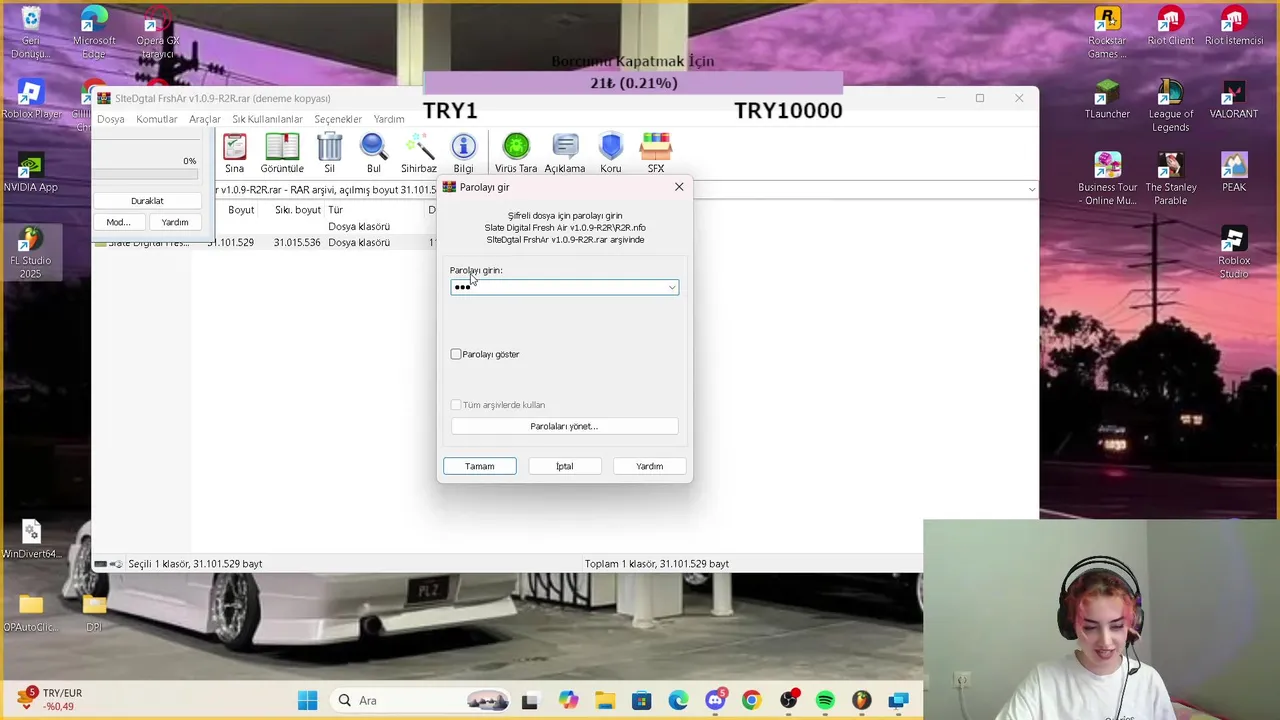The width and height of the screenshot is (1280, 720).
Task: Click Yardım button beside Mod...
Action: point(175,222)
